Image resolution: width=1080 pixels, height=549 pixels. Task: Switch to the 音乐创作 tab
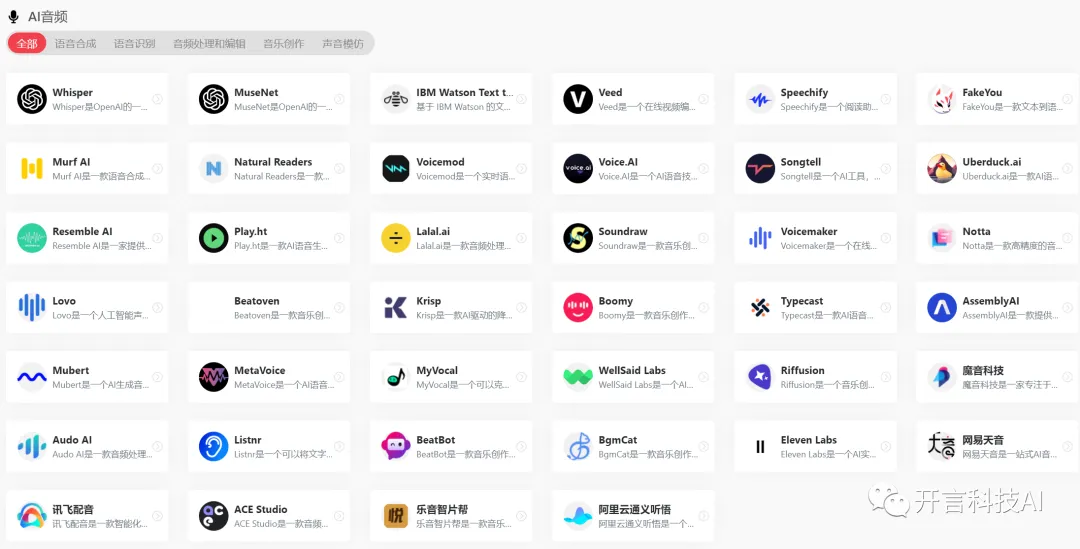pos(284,43)
